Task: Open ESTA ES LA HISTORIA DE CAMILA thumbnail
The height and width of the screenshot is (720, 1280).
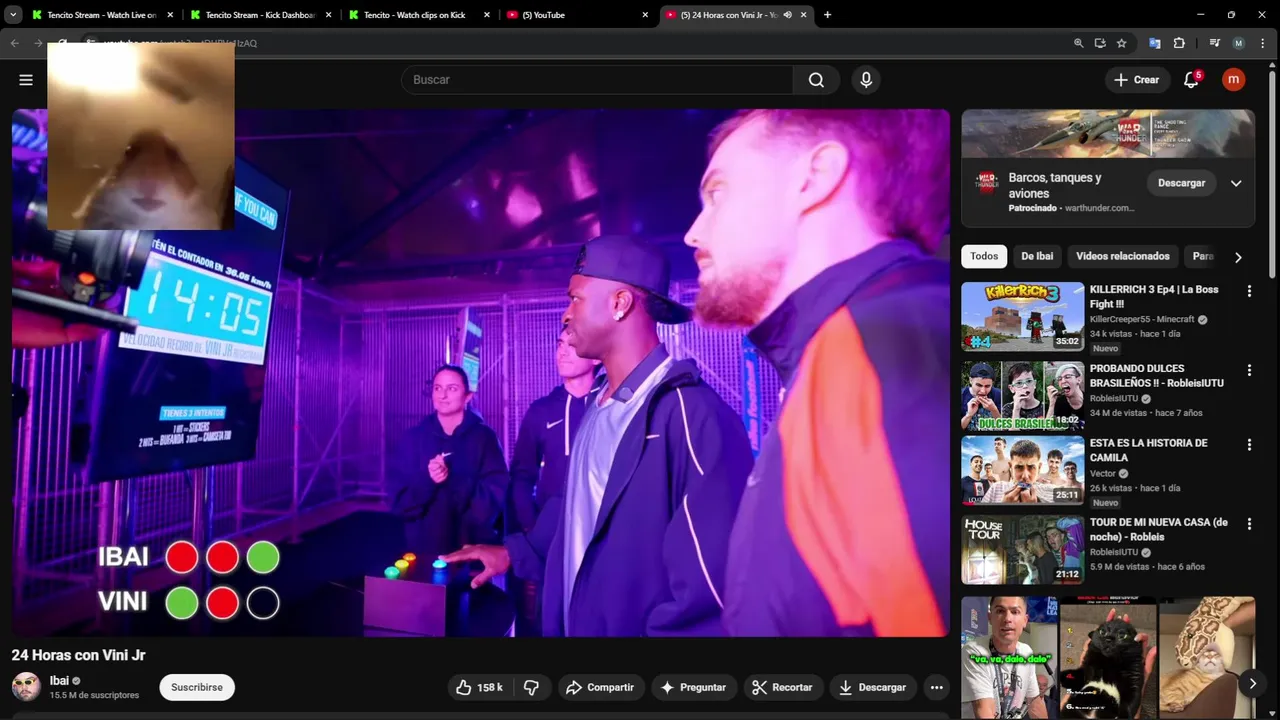Action: [x=1022, y=470]
